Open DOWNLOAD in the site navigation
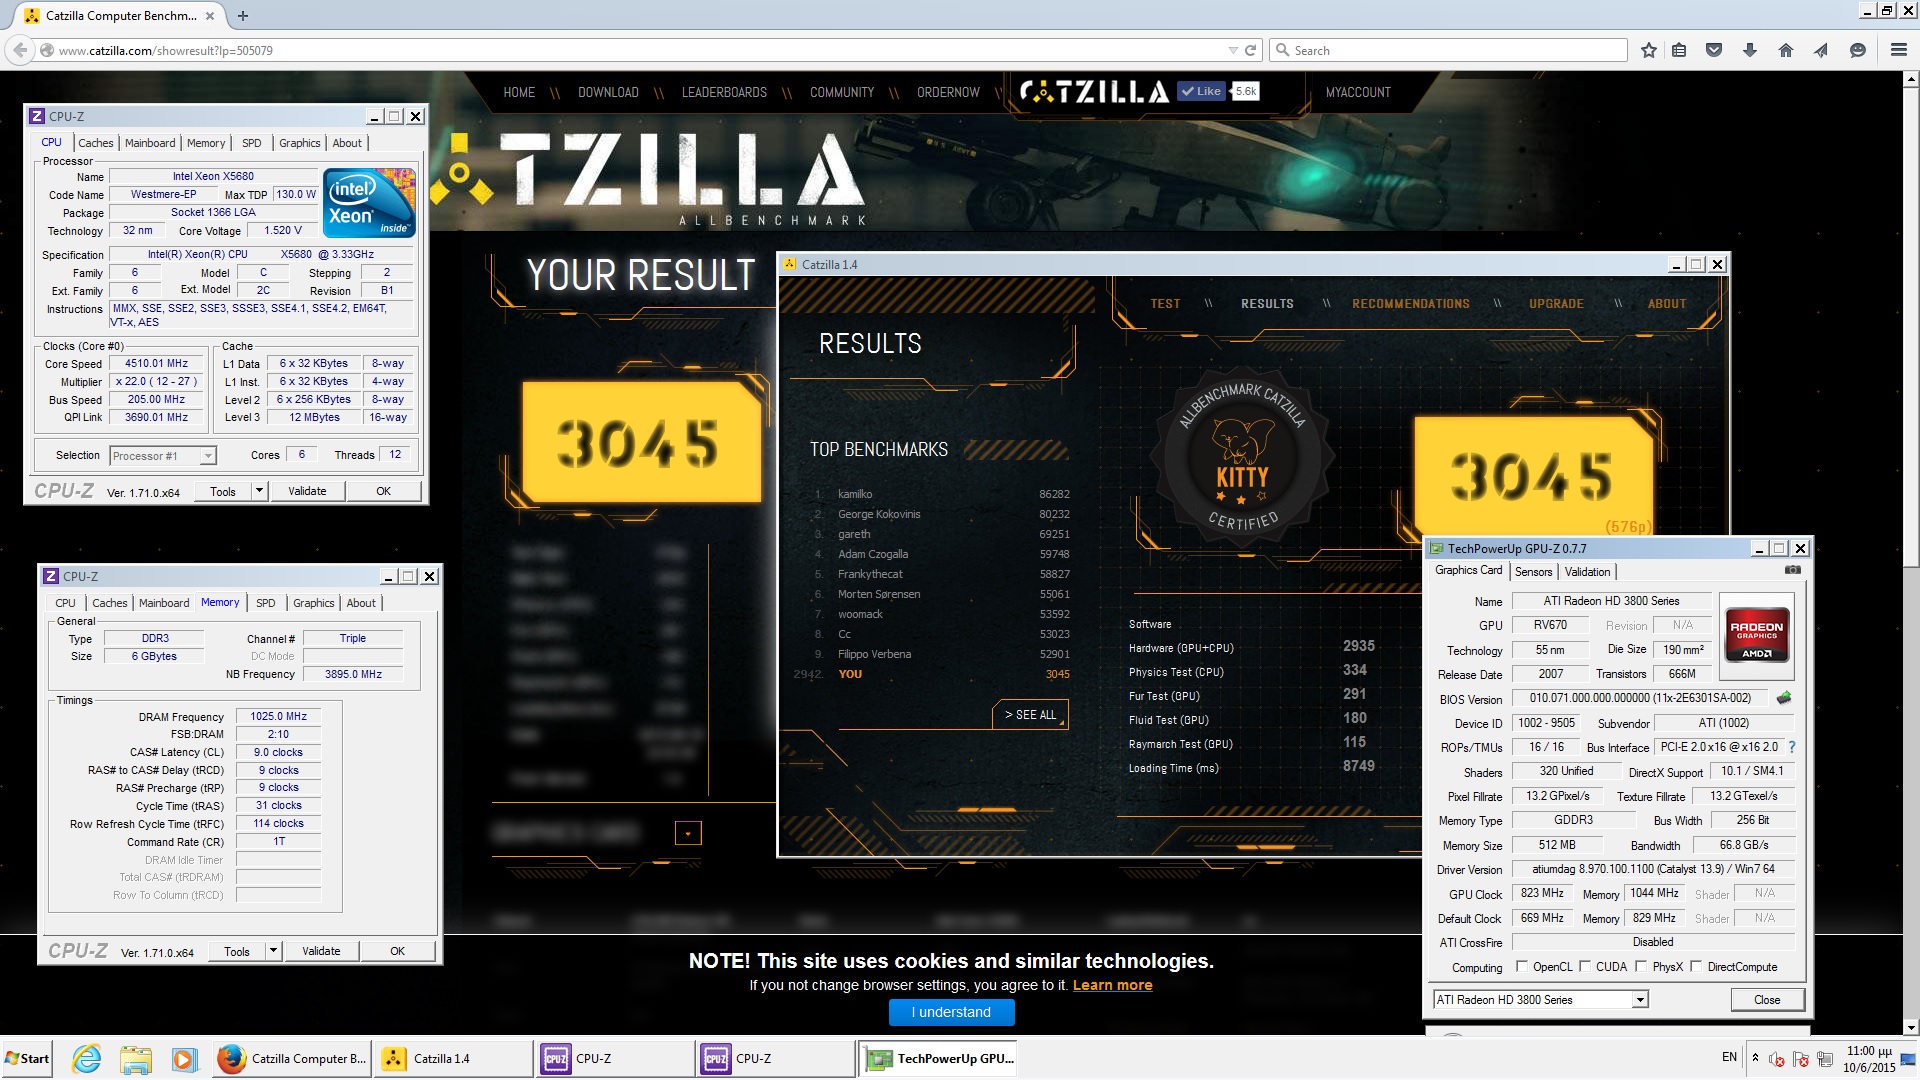 (608, 92)
